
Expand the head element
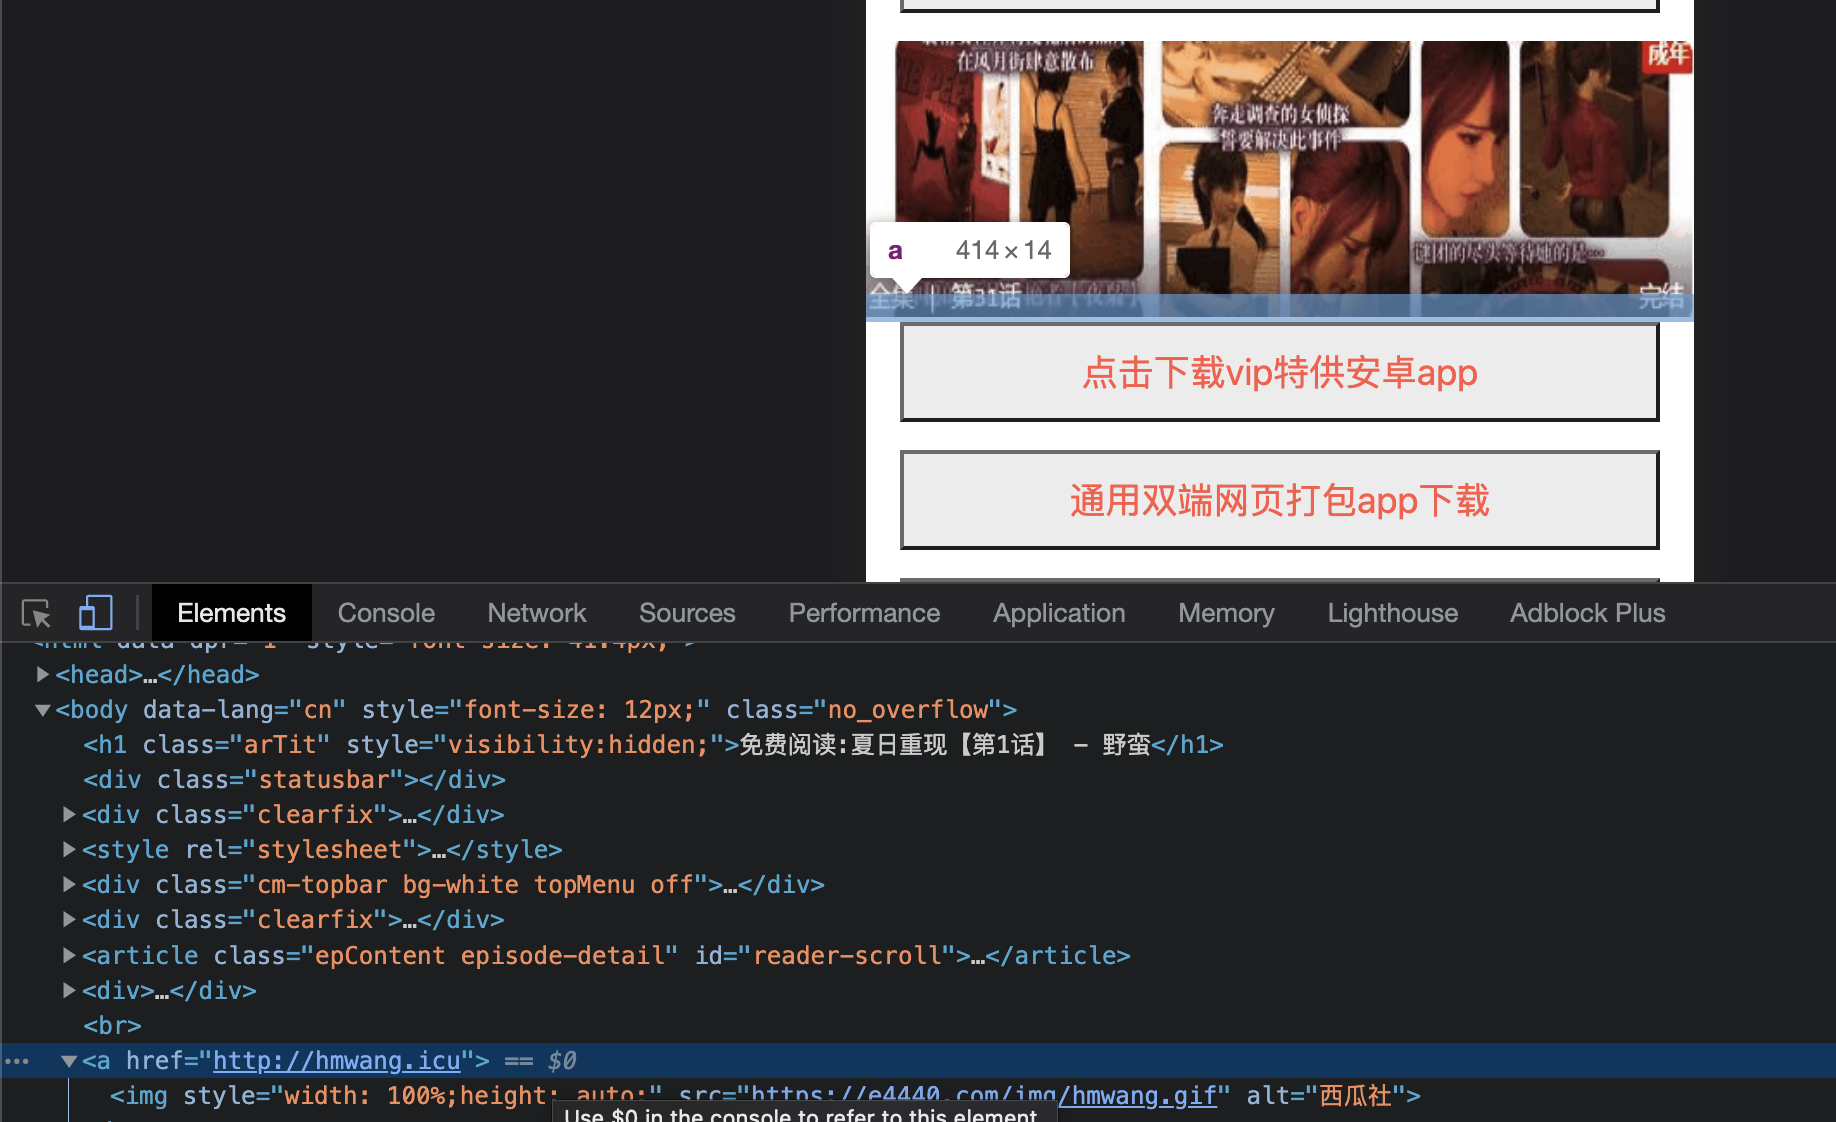point(43,674)
